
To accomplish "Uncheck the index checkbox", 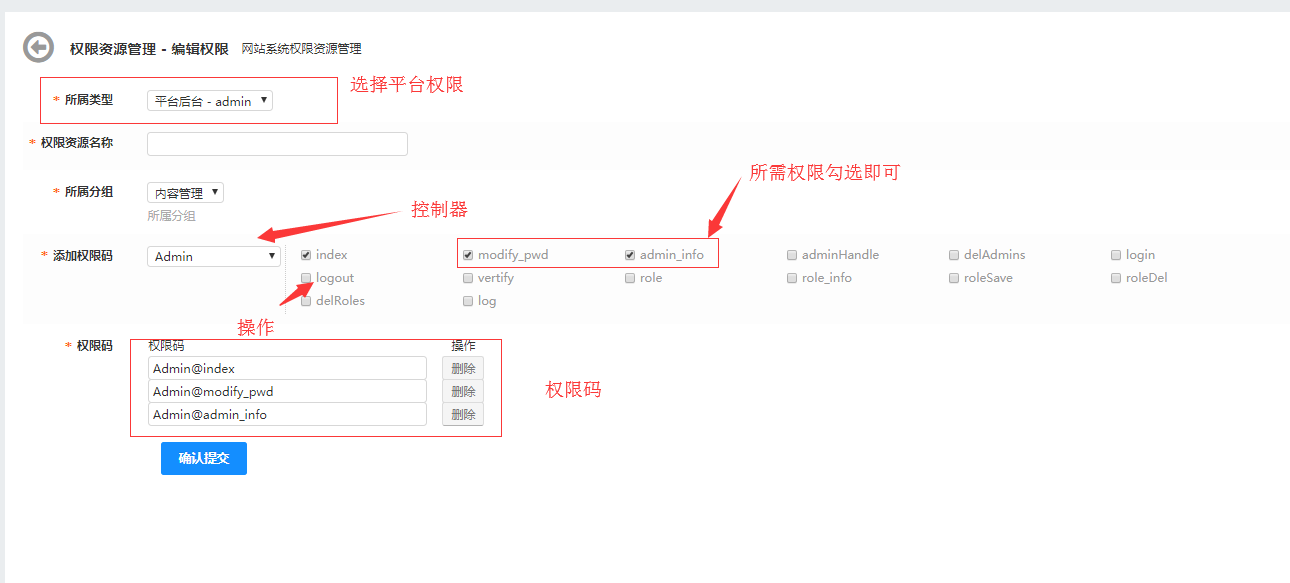I will (x=306, y=255).
